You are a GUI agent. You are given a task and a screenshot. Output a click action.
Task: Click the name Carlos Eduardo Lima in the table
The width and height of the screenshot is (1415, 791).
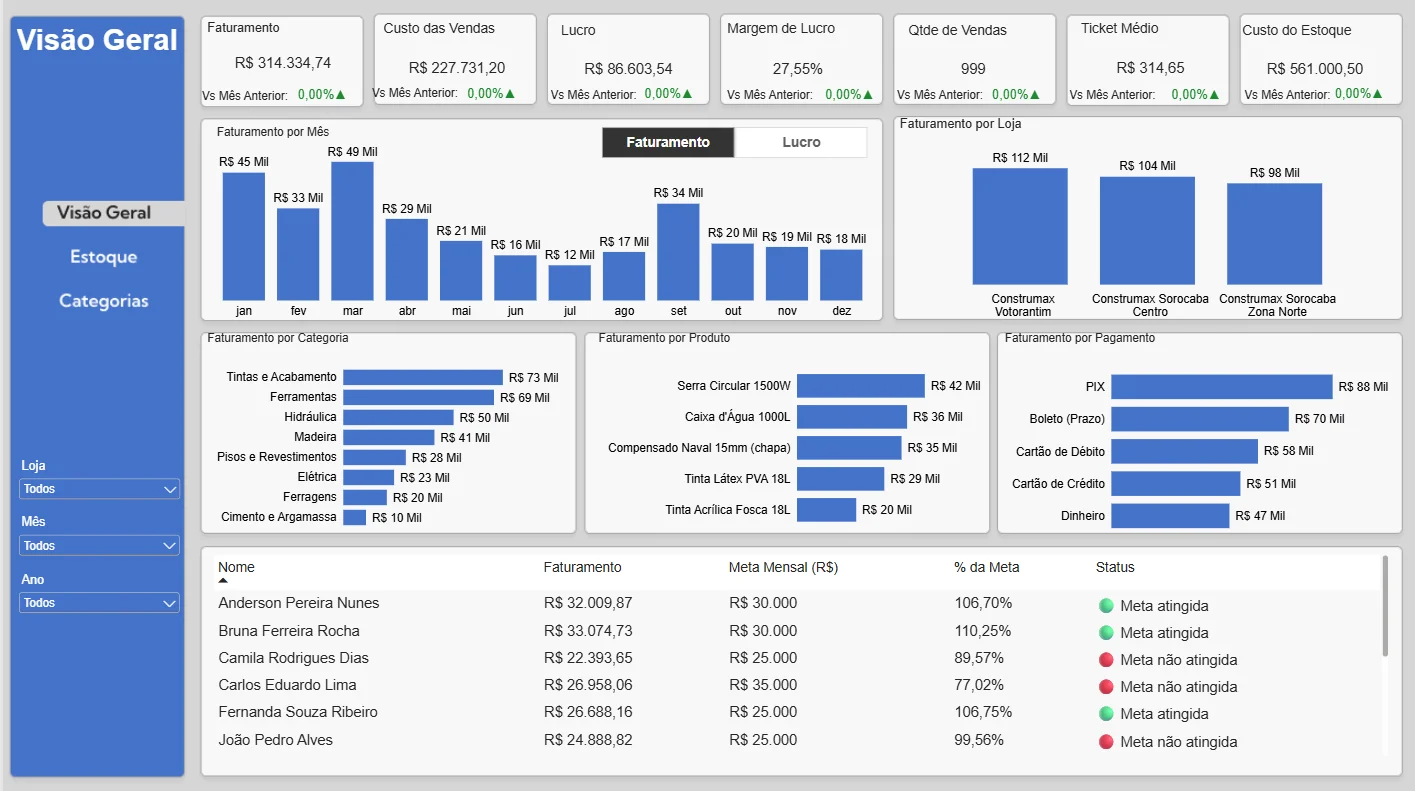tap(288, 685)
